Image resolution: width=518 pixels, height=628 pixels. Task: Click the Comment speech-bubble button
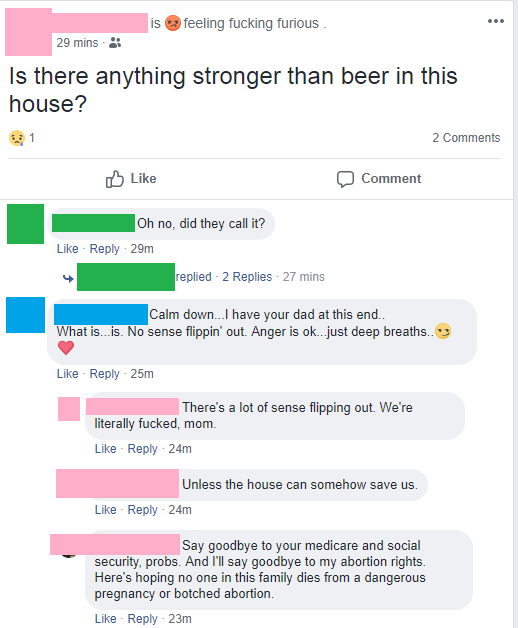[379, 179]
